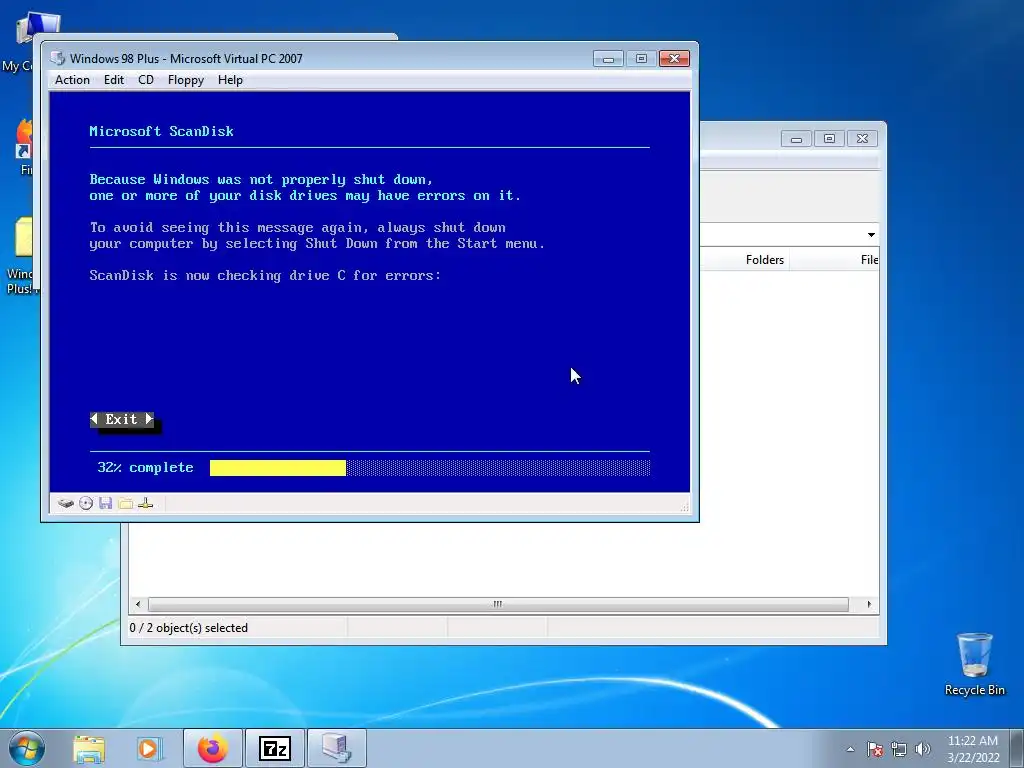Click the network tray icon

[899, 749]
